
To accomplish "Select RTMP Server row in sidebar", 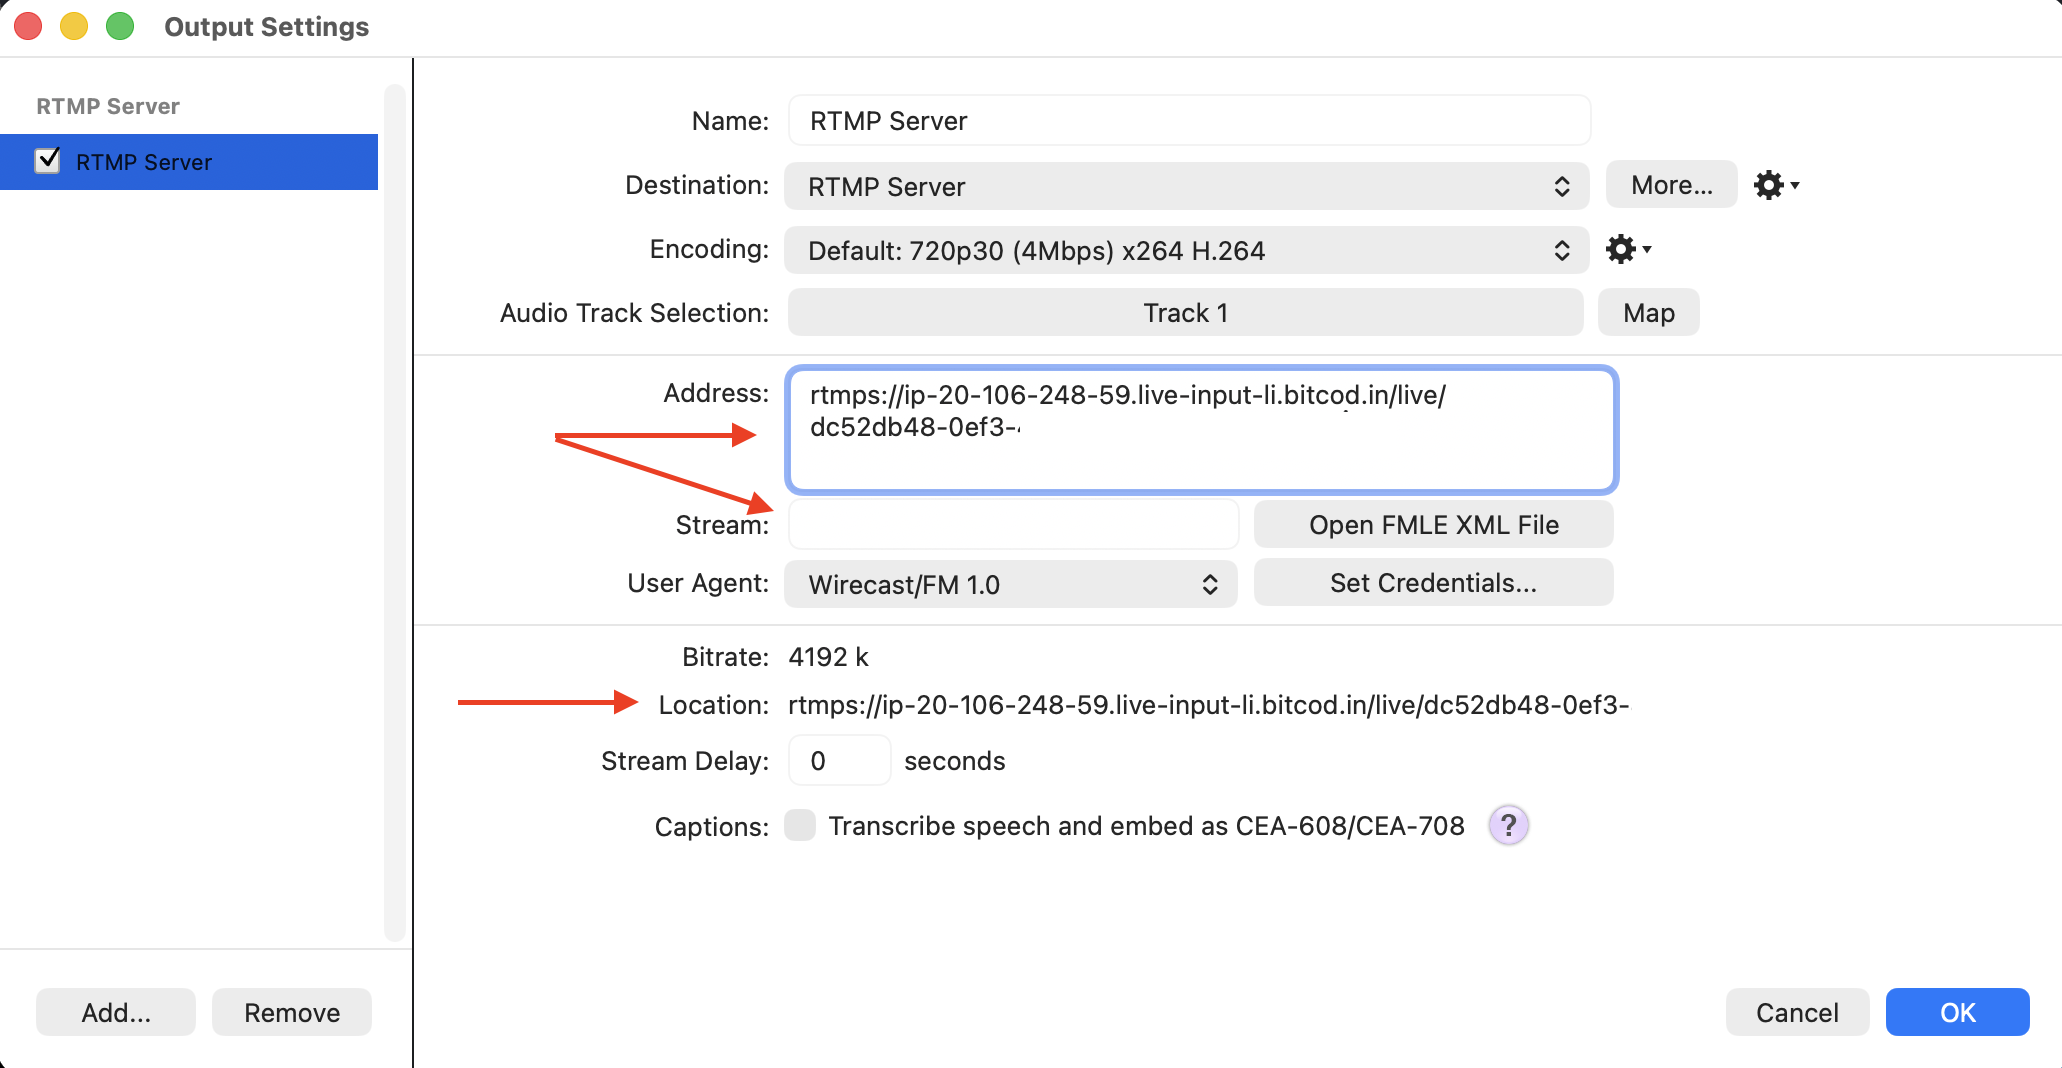I will point(189,162).
